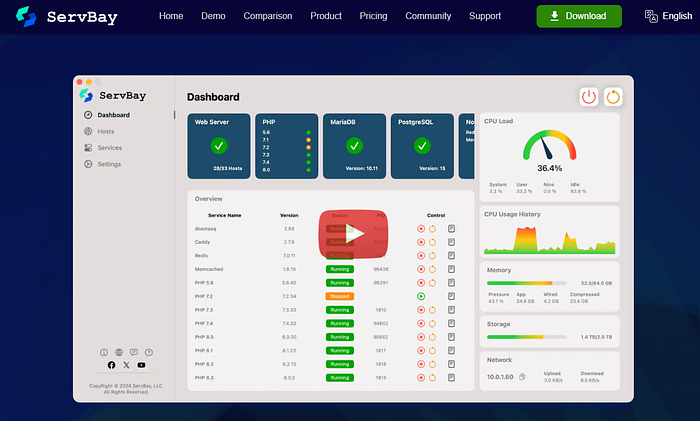The image size is (700, 421).
Task: Click the "Service Name" column header
Action: tap(225, 215)
